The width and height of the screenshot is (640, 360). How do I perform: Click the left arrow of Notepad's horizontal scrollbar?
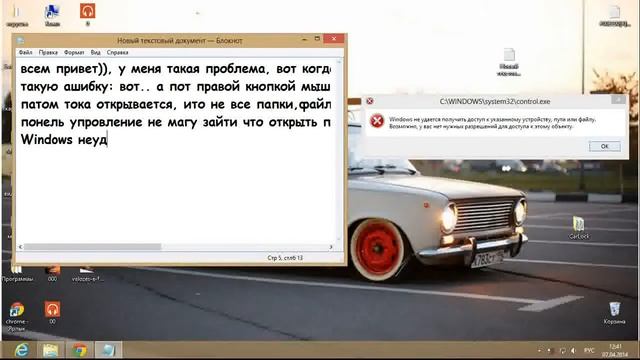pyautogui.click(x=20, y=247)
